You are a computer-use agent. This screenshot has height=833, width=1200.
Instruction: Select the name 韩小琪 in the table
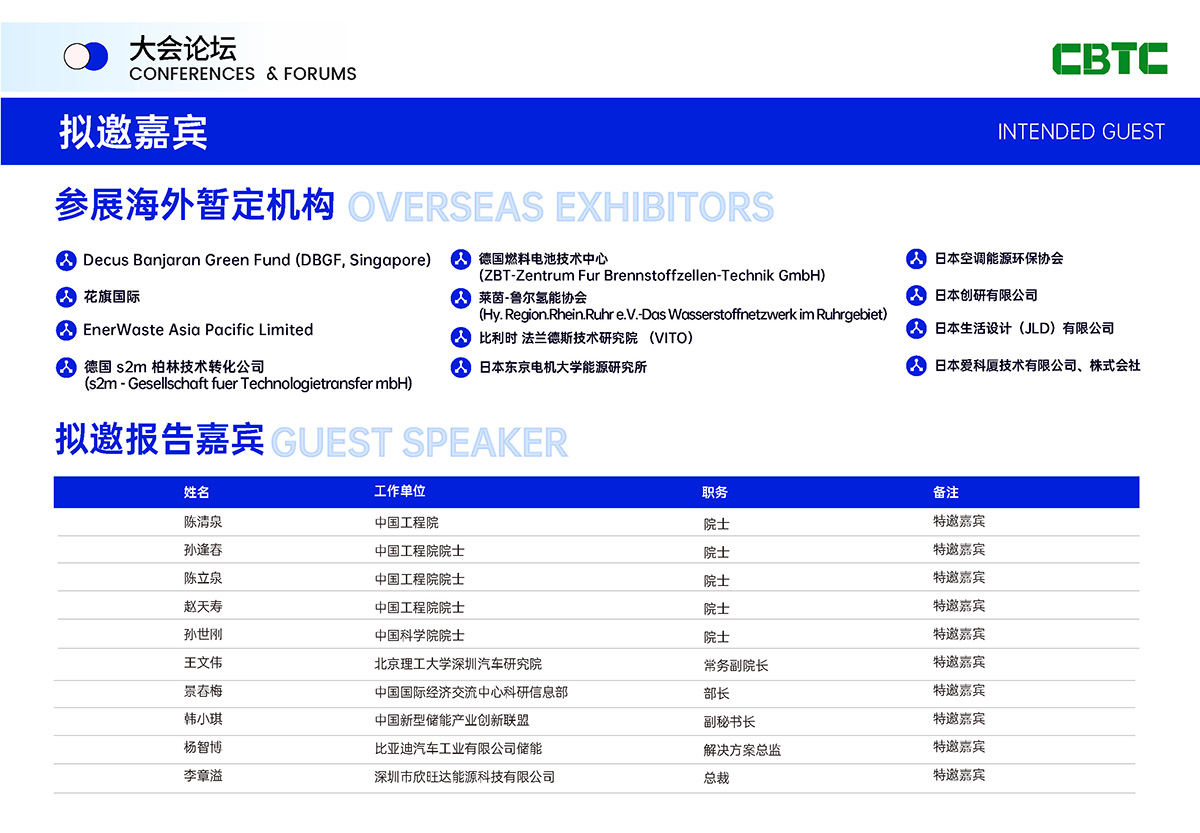[203, 720]
